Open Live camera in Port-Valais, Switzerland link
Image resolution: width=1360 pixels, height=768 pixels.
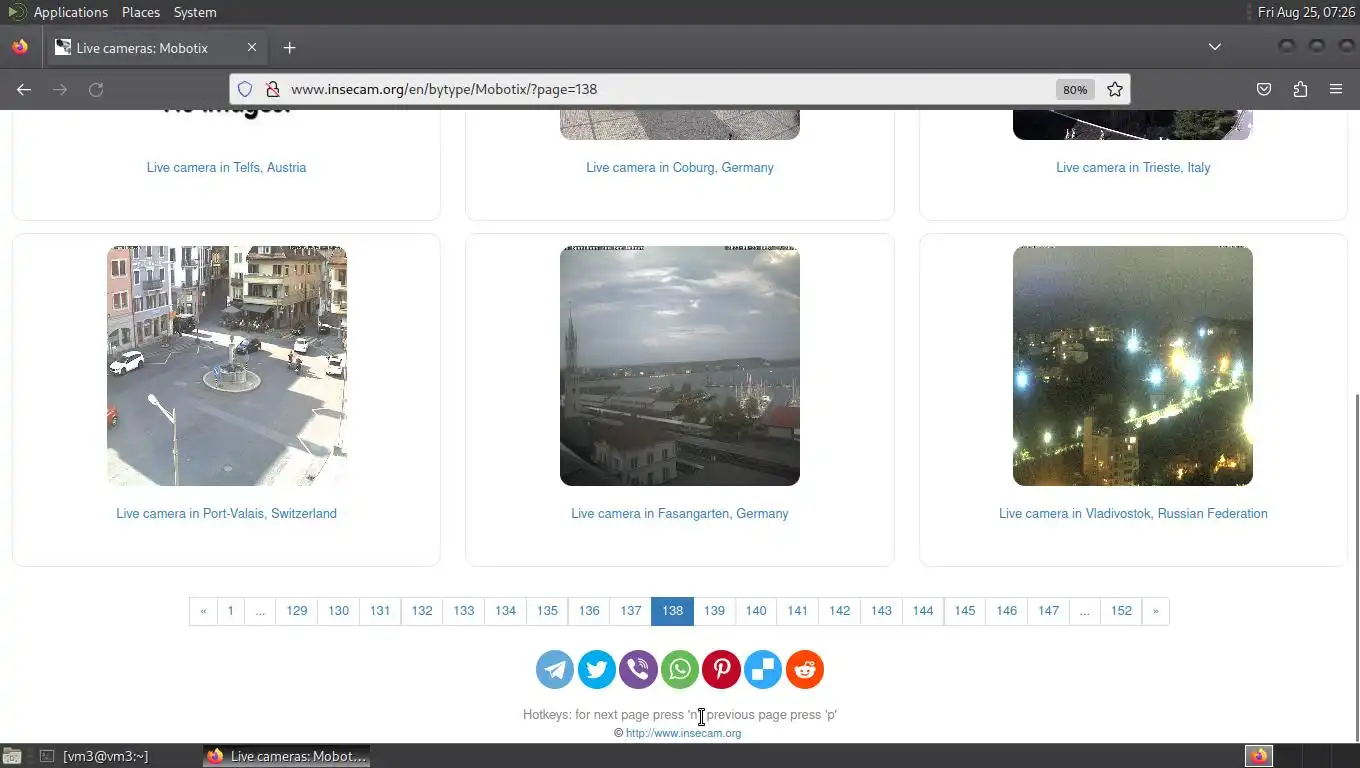point(226,513)
